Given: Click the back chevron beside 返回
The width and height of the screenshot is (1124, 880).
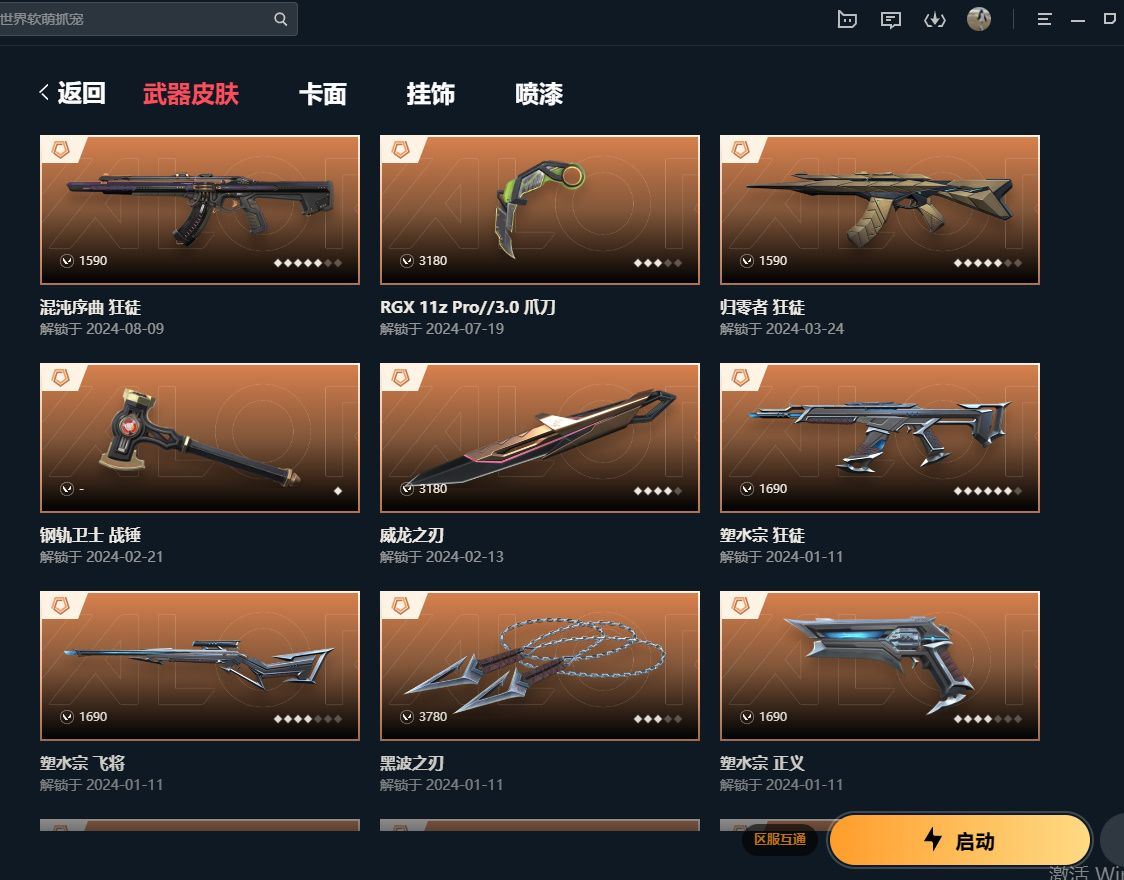Looking at the screenshot, I should point(44,92).
